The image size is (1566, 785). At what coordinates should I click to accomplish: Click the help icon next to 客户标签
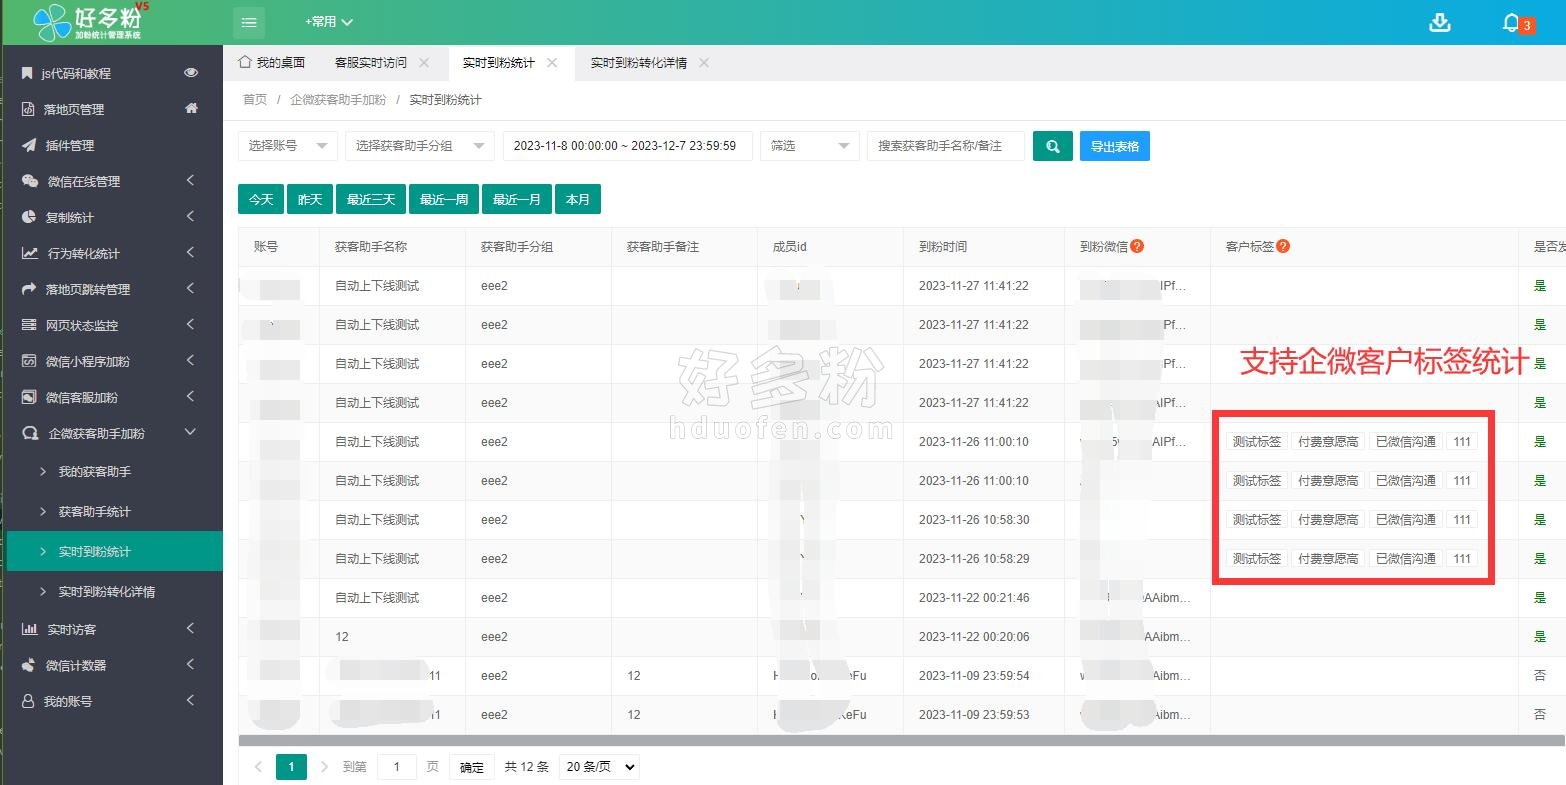click(1283, 246)
